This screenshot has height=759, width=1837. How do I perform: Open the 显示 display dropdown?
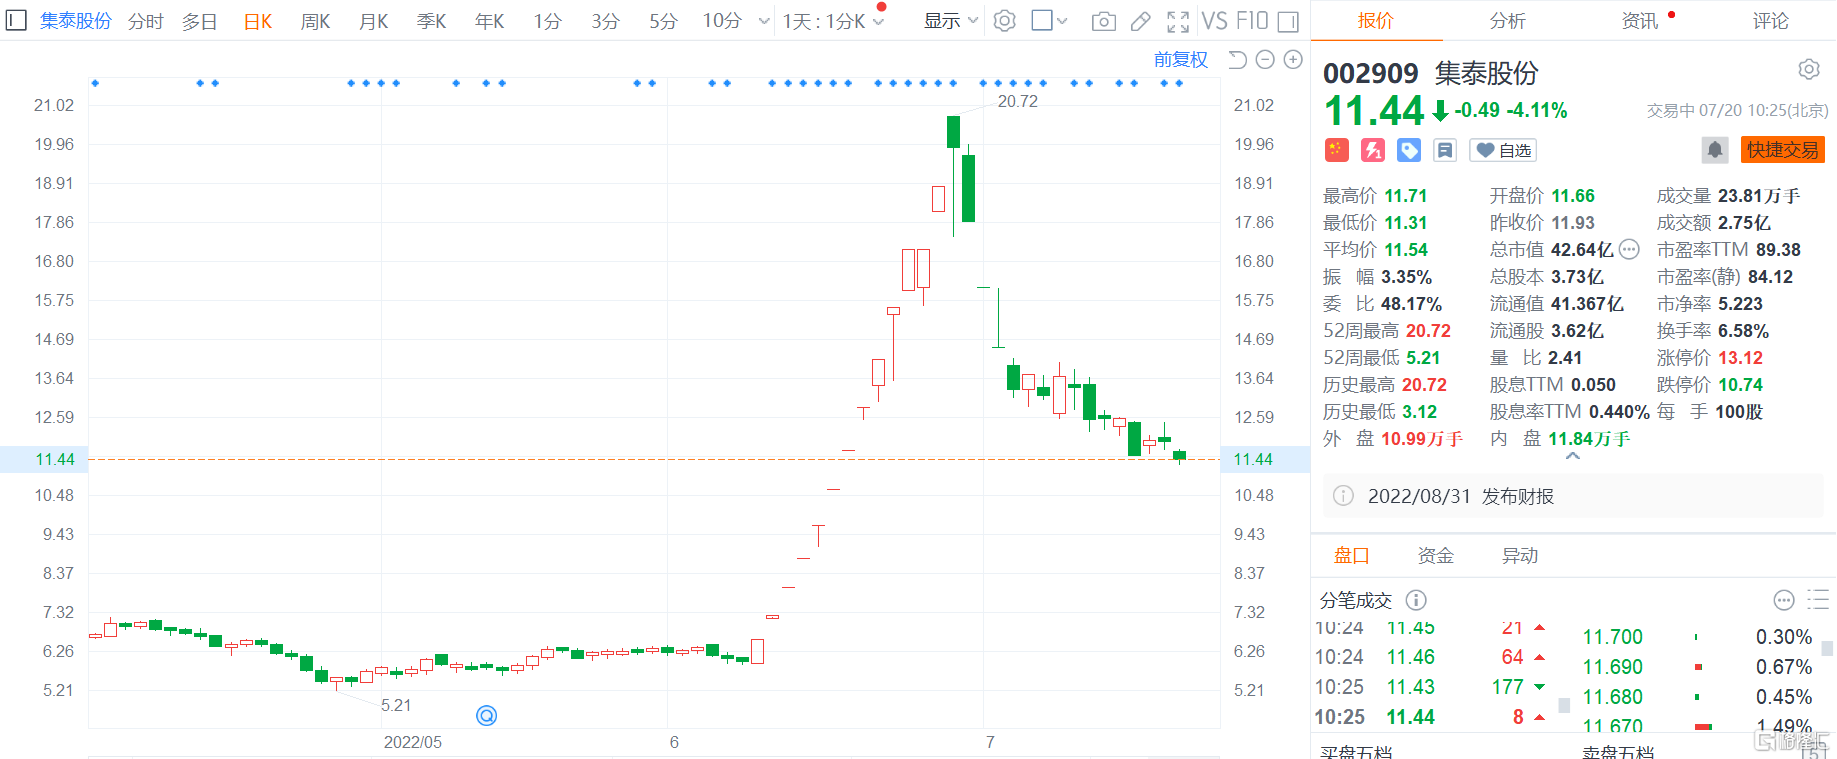pyautogui.click(x=951, y=21)
